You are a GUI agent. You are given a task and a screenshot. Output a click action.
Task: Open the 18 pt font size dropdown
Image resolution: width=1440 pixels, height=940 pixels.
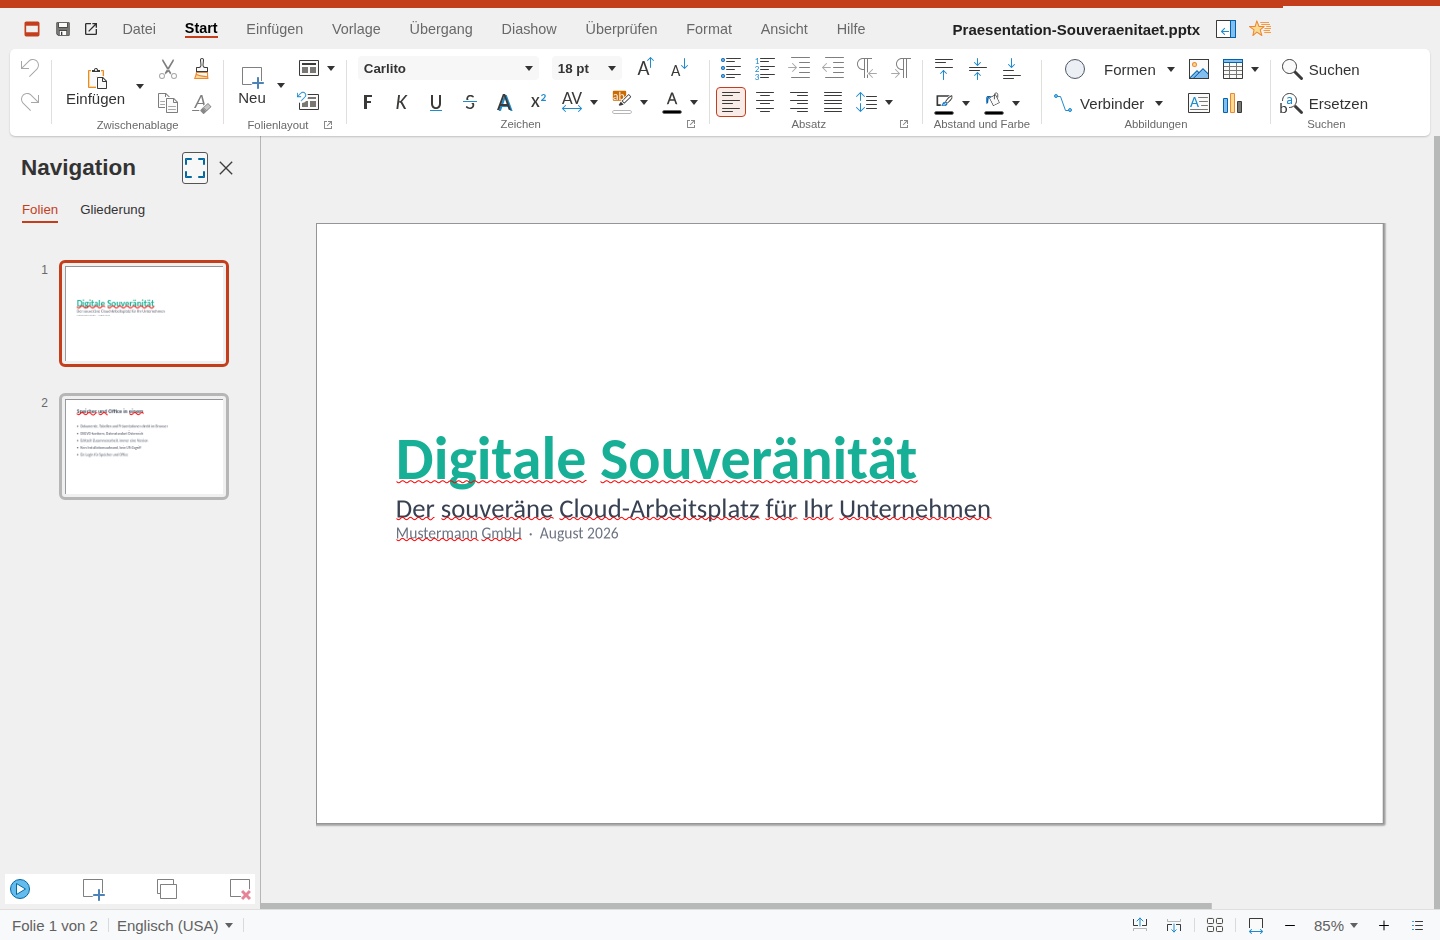point(612,68)
